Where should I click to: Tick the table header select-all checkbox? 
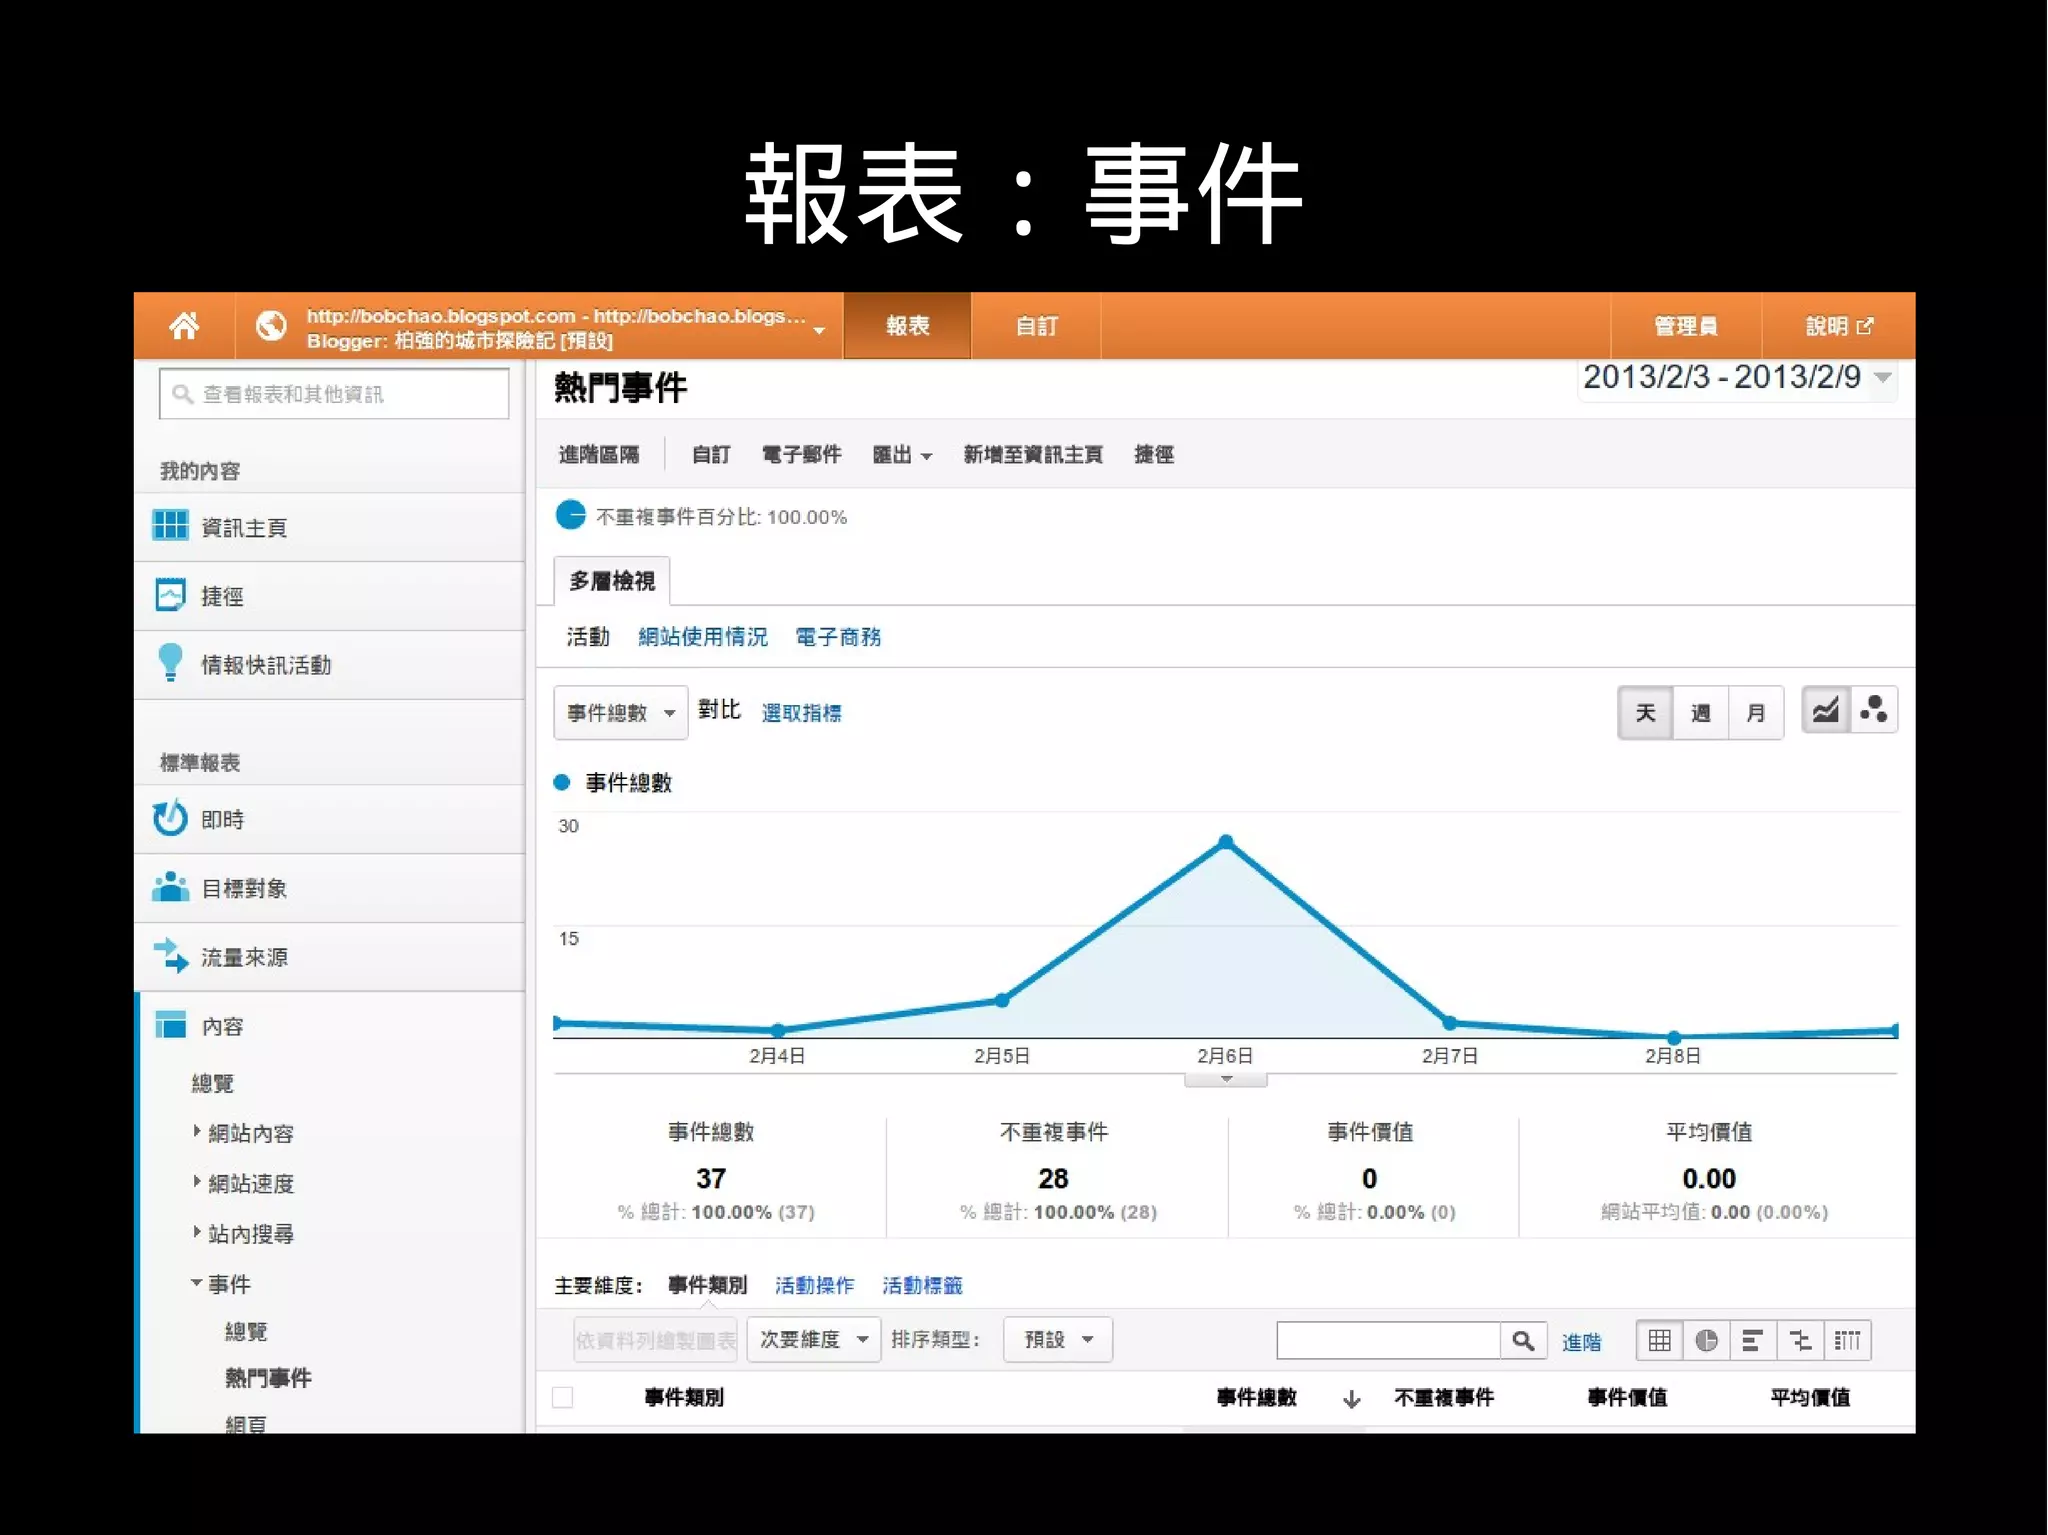click(563, 1397)
